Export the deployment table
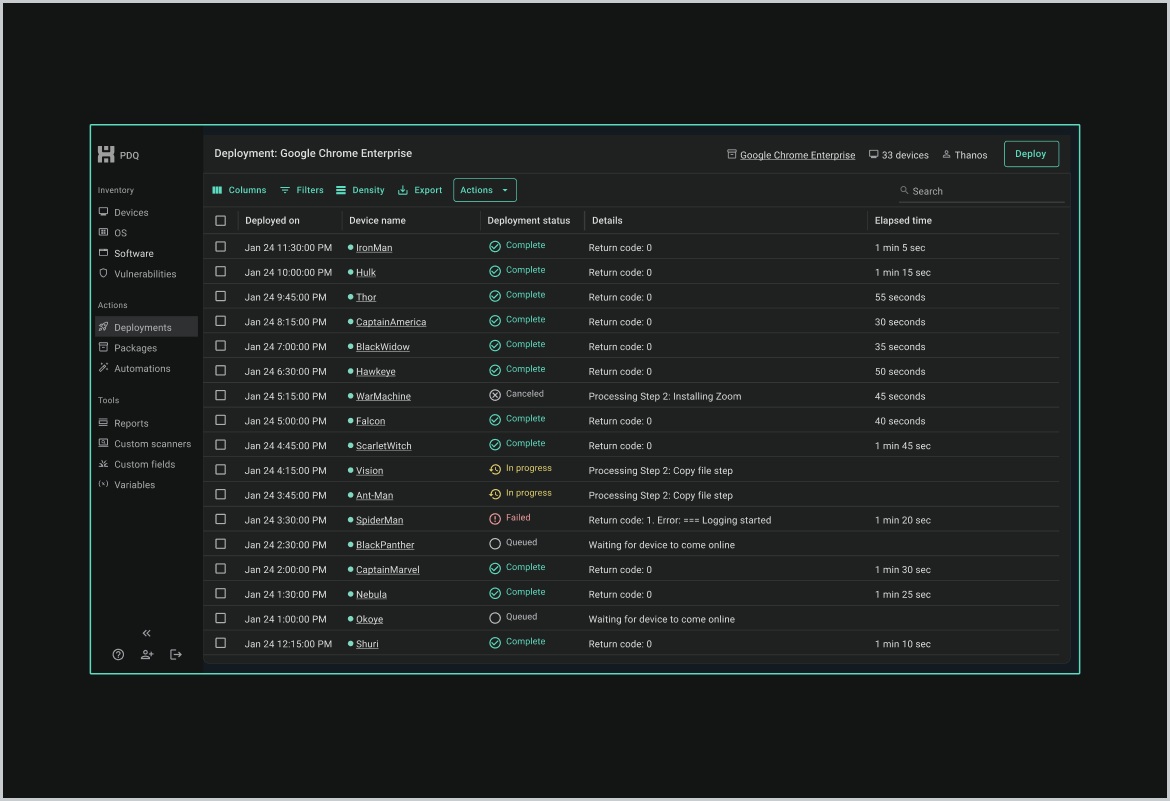The height and width of the screenshot is (801, 1170). 419,190
